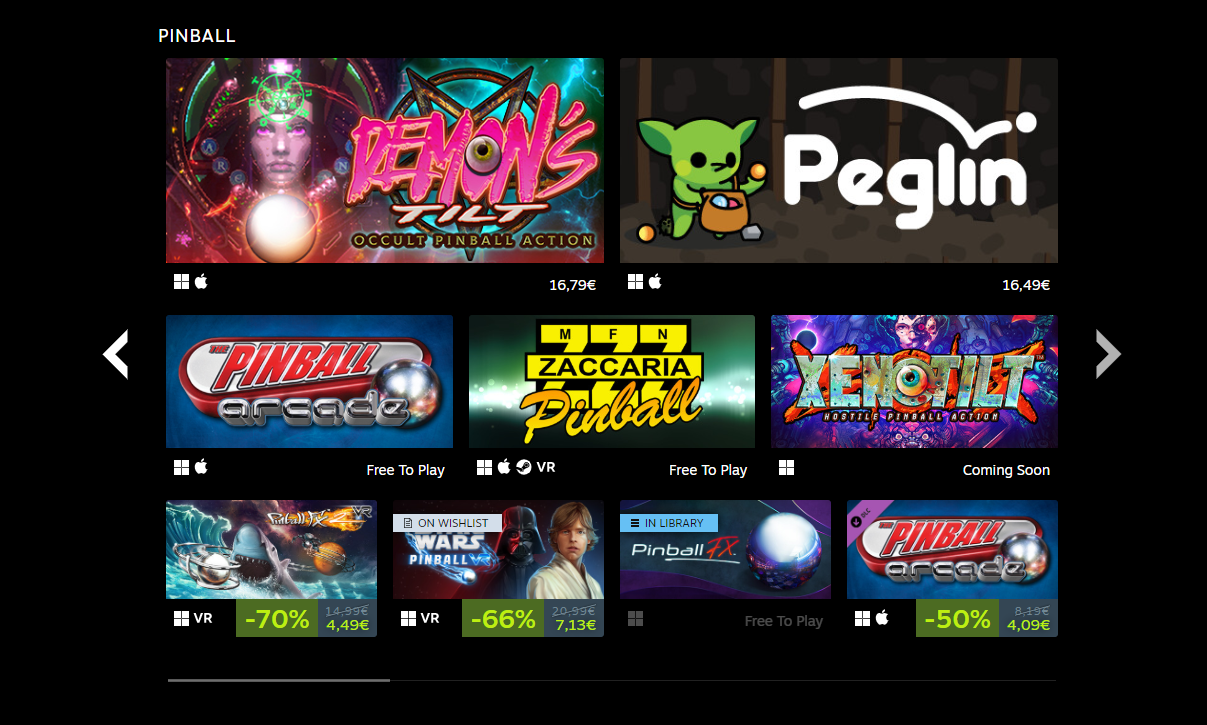Click the VR label under Zaccaria Pinball
Image resolution: width=1207 pixels, height=725 pixels.
[x=546, y=467]
